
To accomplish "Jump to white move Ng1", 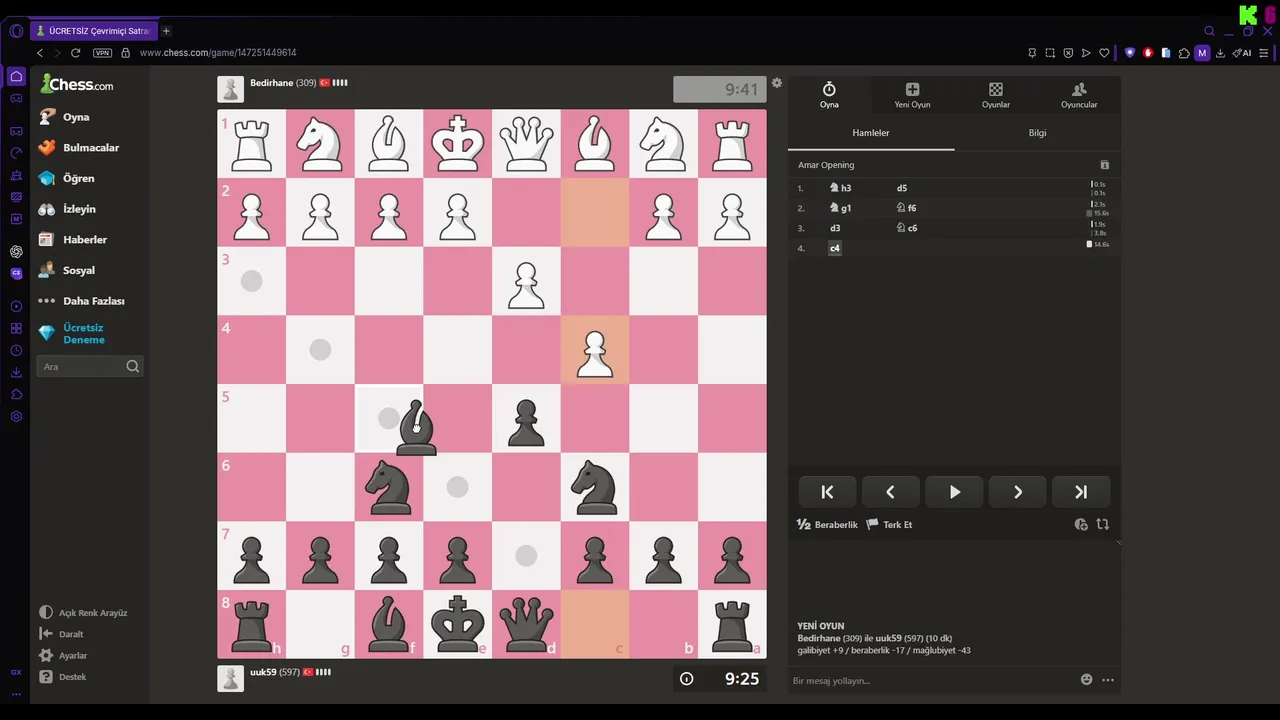I will (x=840, y=208).
